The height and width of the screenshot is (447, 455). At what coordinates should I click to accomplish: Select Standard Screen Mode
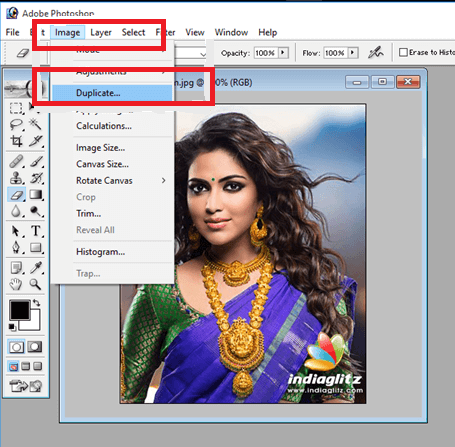pos(13,367)
